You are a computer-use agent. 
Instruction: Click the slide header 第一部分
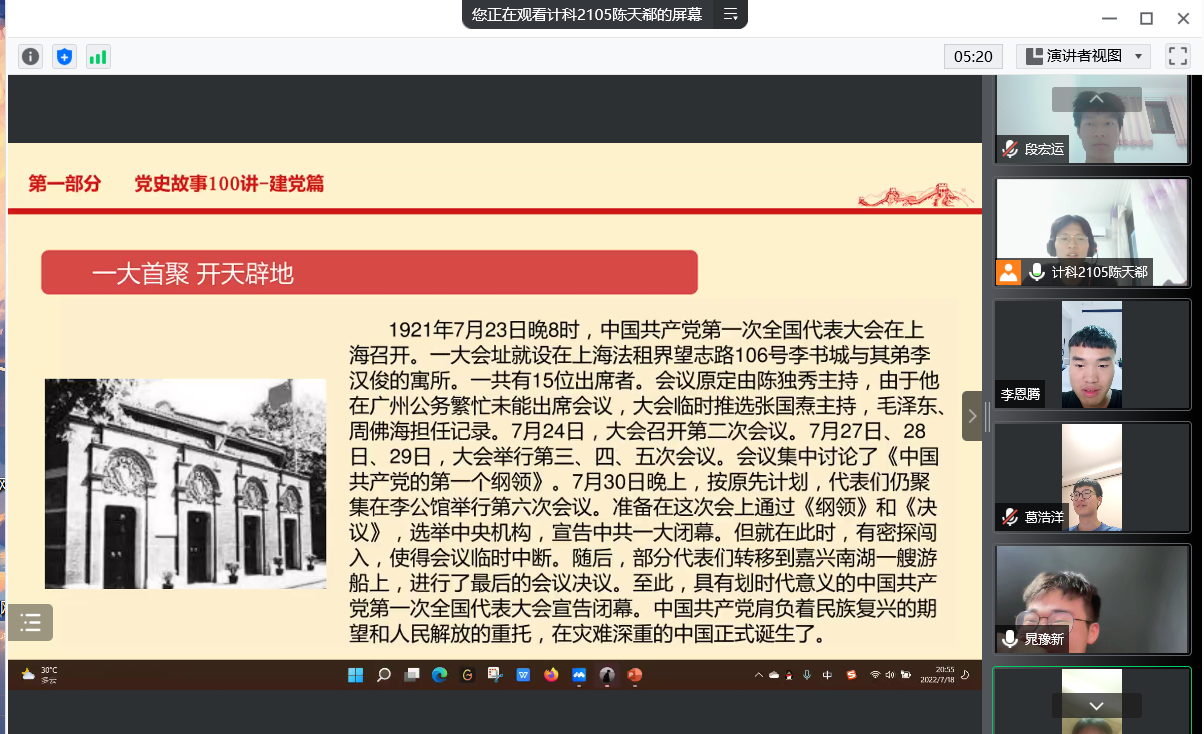[x=65, y=184]
